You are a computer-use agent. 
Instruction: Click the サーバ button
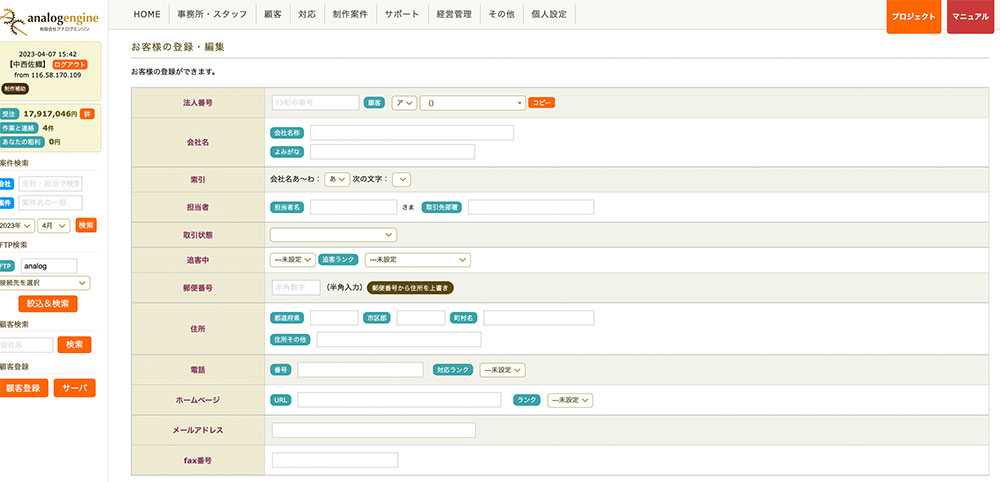[x=75, y=388]
